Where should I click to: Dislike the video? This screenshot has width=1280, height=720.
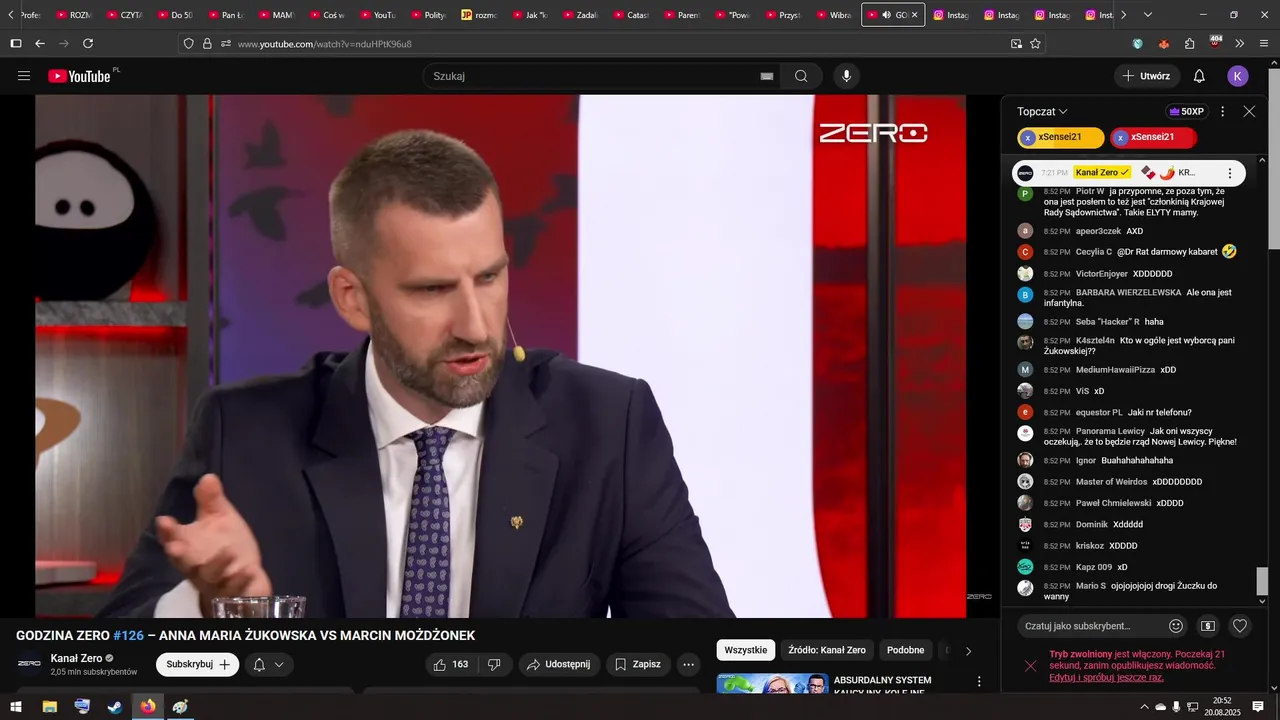(494, 664)
